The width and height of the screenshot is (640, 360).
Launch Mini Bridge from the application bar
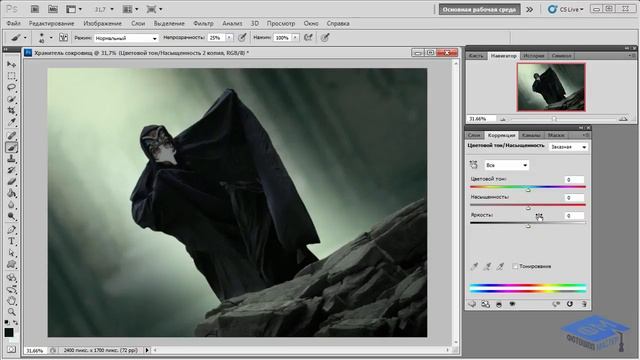pos(53,9)
